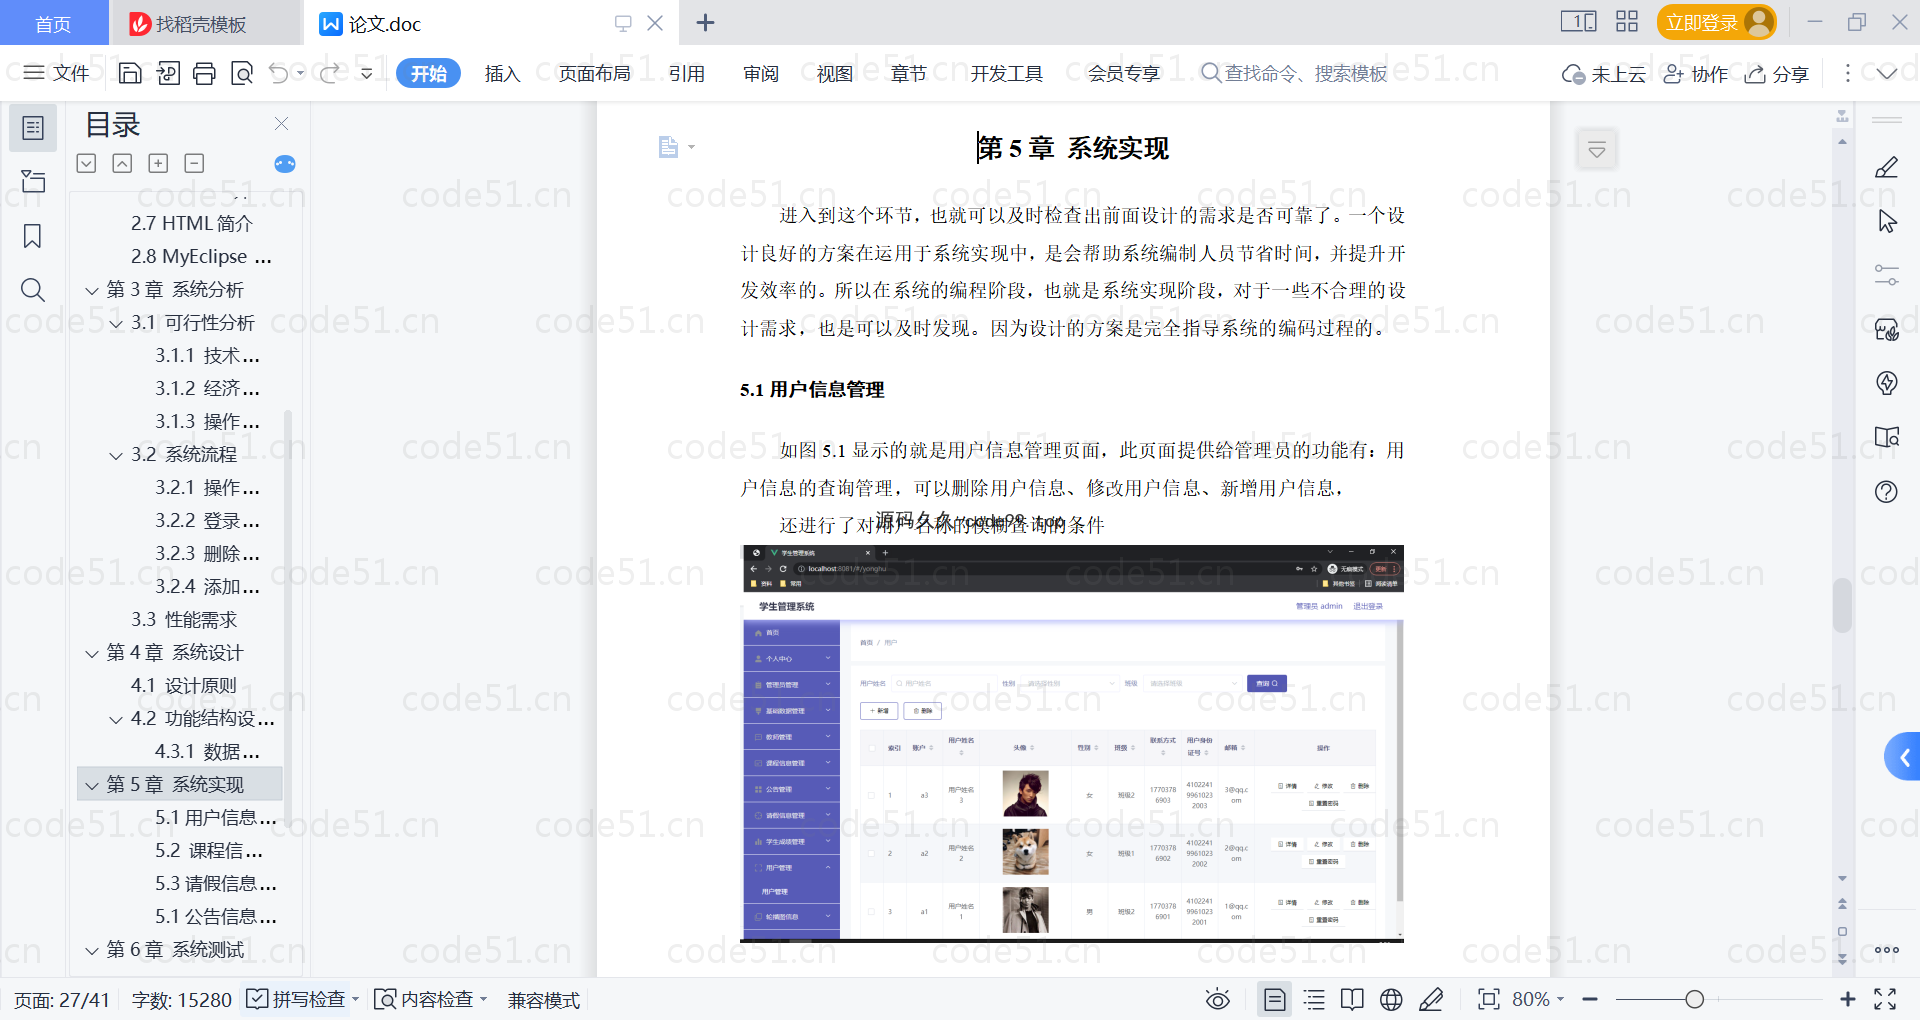
Task: Click the 协作 collaborate button
Action: tap(1696, 74)
